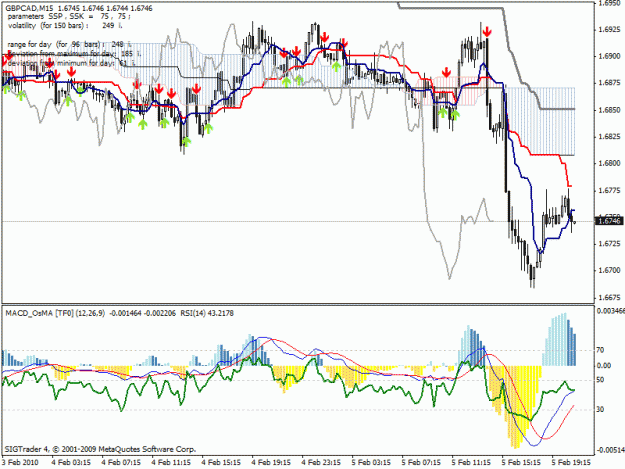Click the 1.6950 price axis label
625x469 pixels.
tap(609, 3)
